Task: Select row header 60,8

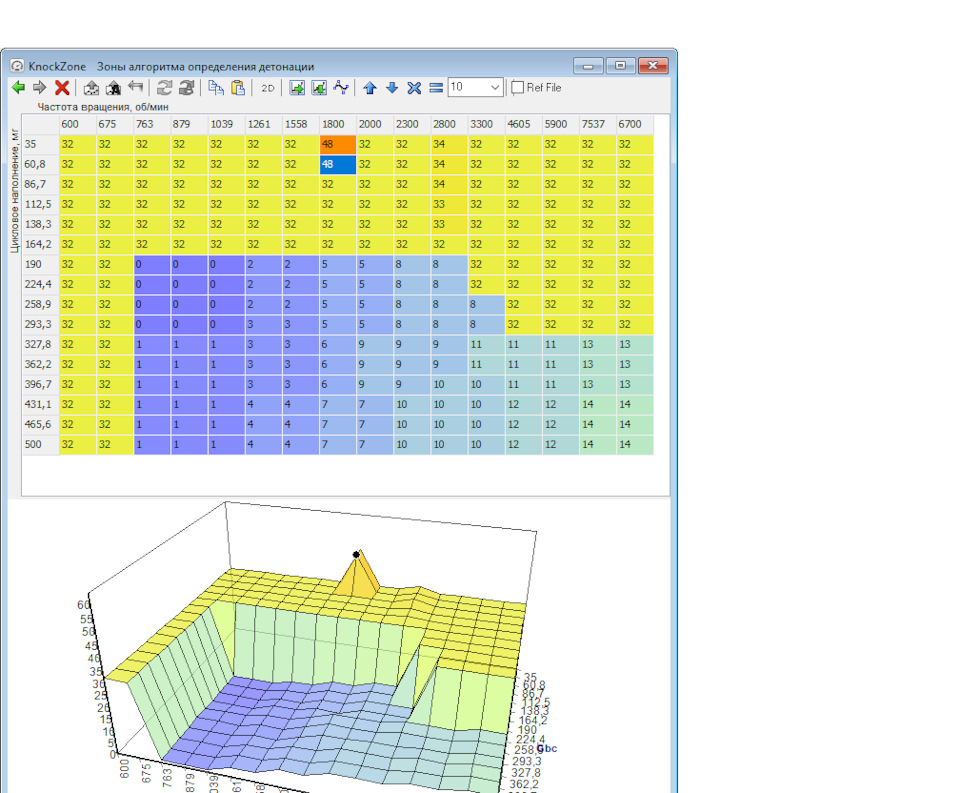Action: pyautogui.click(x=40, y=164)
